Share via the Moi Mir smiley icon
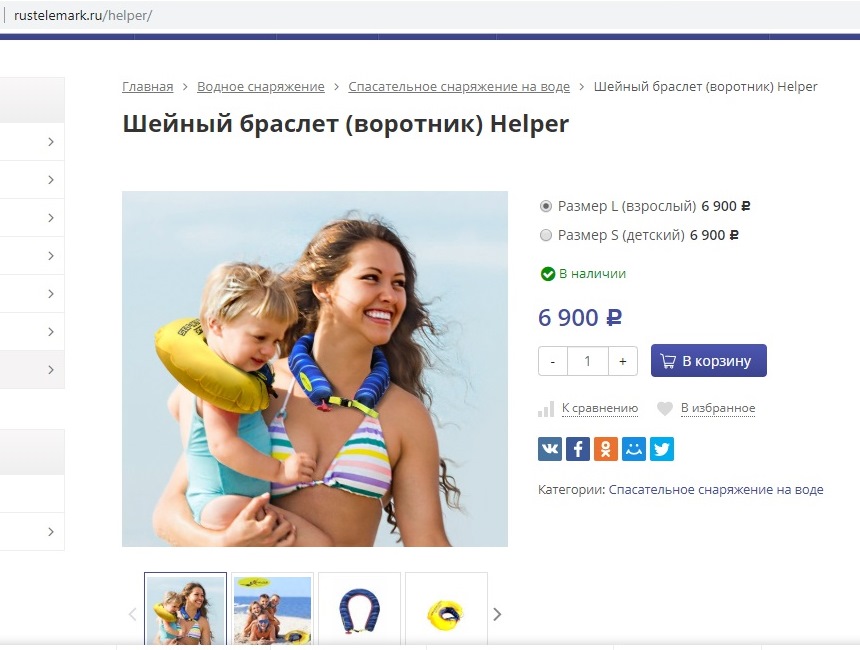The image size is (860, 650). click(x=633, y=449)
